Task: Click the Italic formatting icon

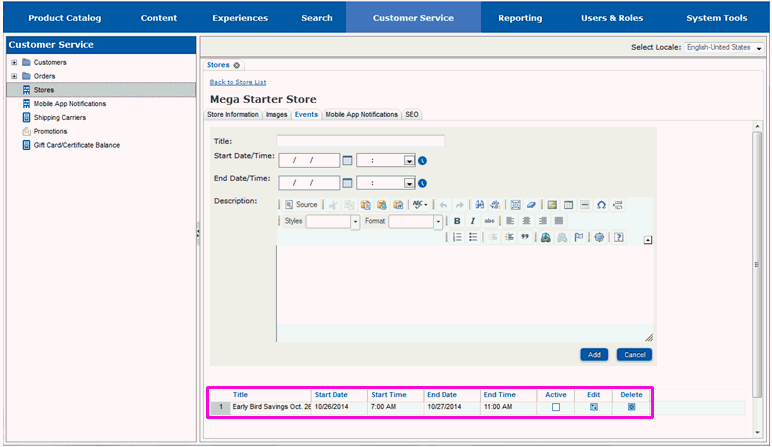Action: (x=472, y=221)
